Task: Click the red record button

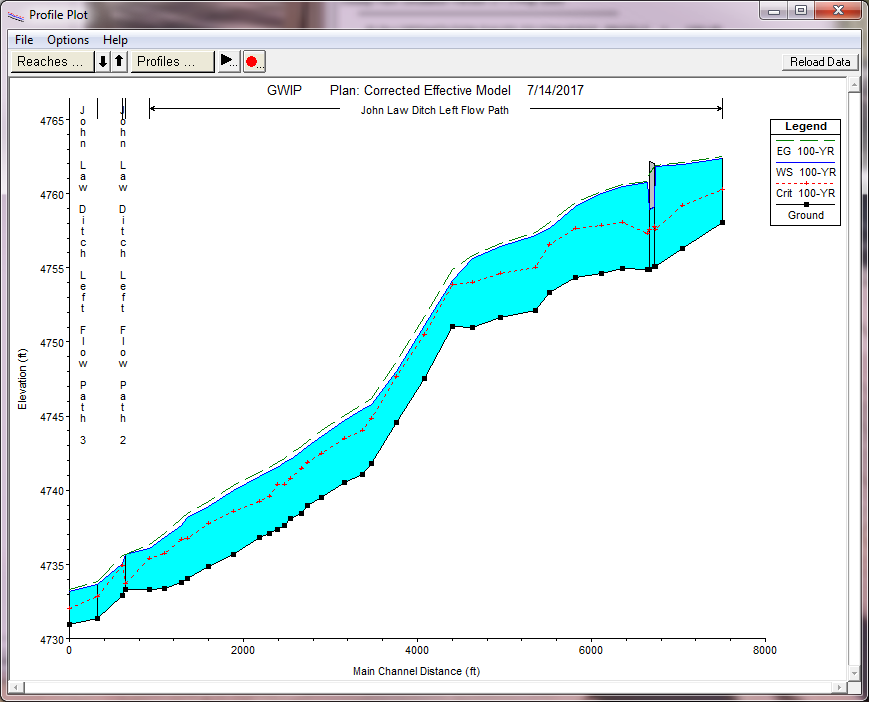Action: tap(253, 61)
